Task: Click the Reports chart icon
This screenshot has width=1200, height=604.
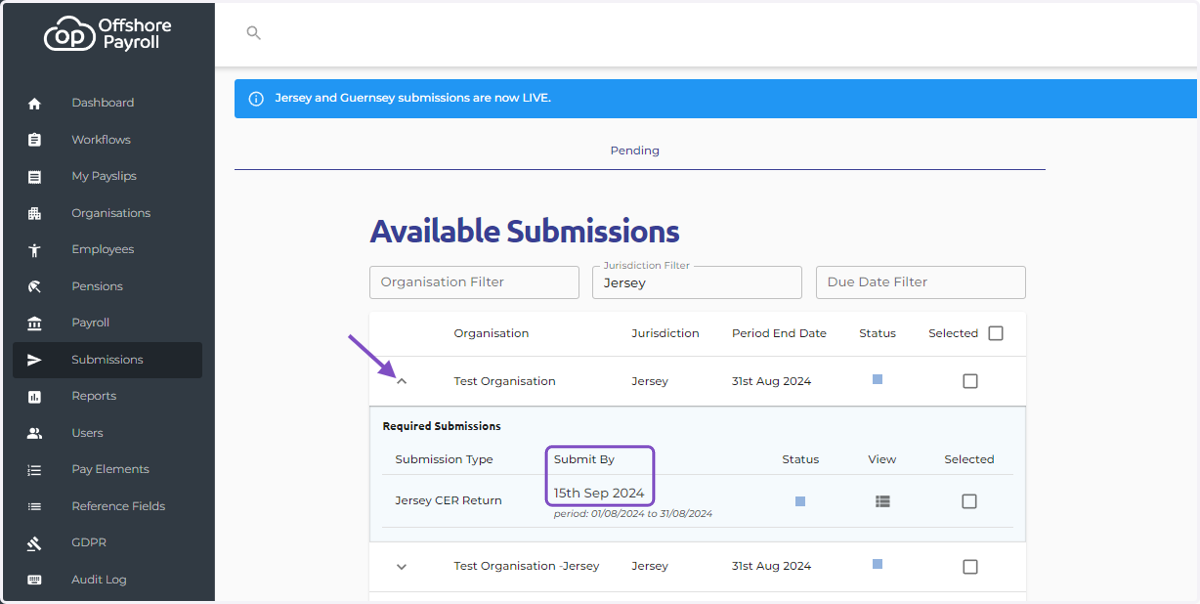Action: 35,397
